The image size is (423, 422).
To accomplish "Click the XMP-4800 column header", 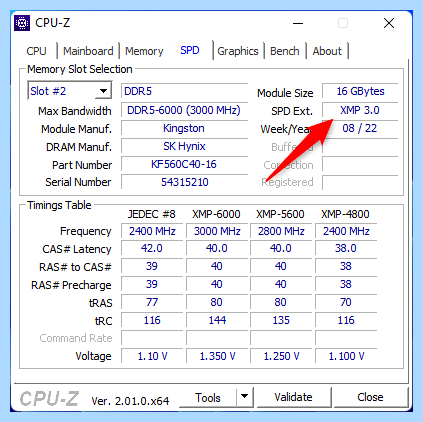I will [345, 214].
